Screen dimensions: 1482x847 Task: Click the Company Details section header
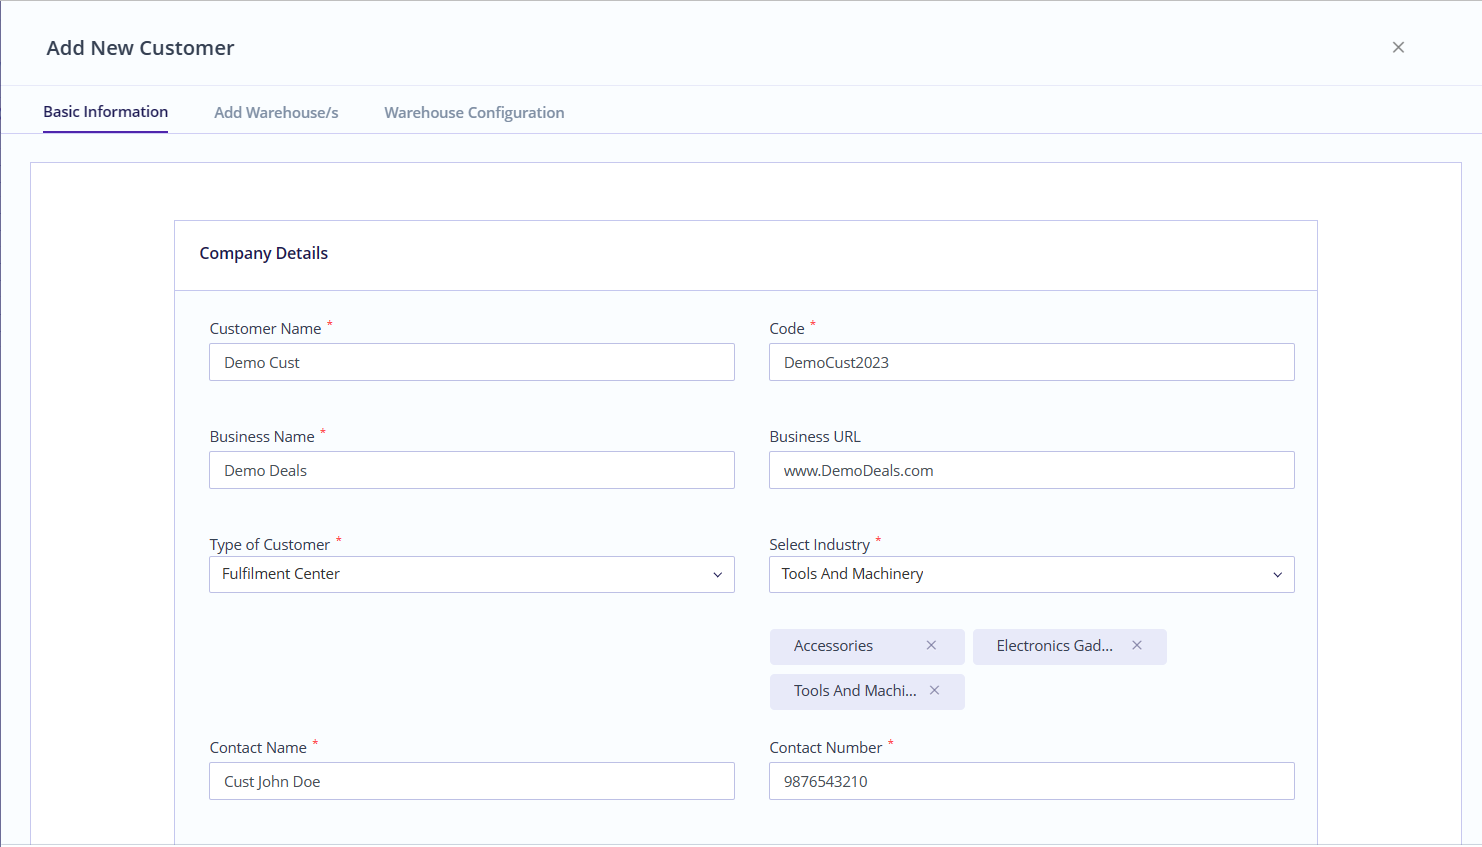(263, 253)
